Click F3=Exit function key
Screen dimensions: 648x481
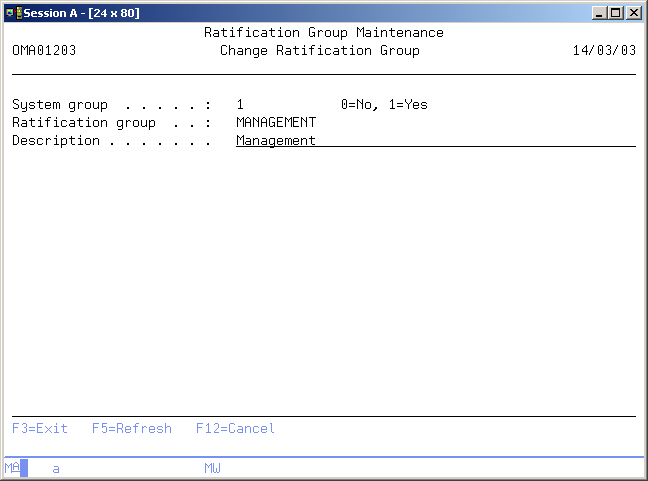tap(40, 428)
